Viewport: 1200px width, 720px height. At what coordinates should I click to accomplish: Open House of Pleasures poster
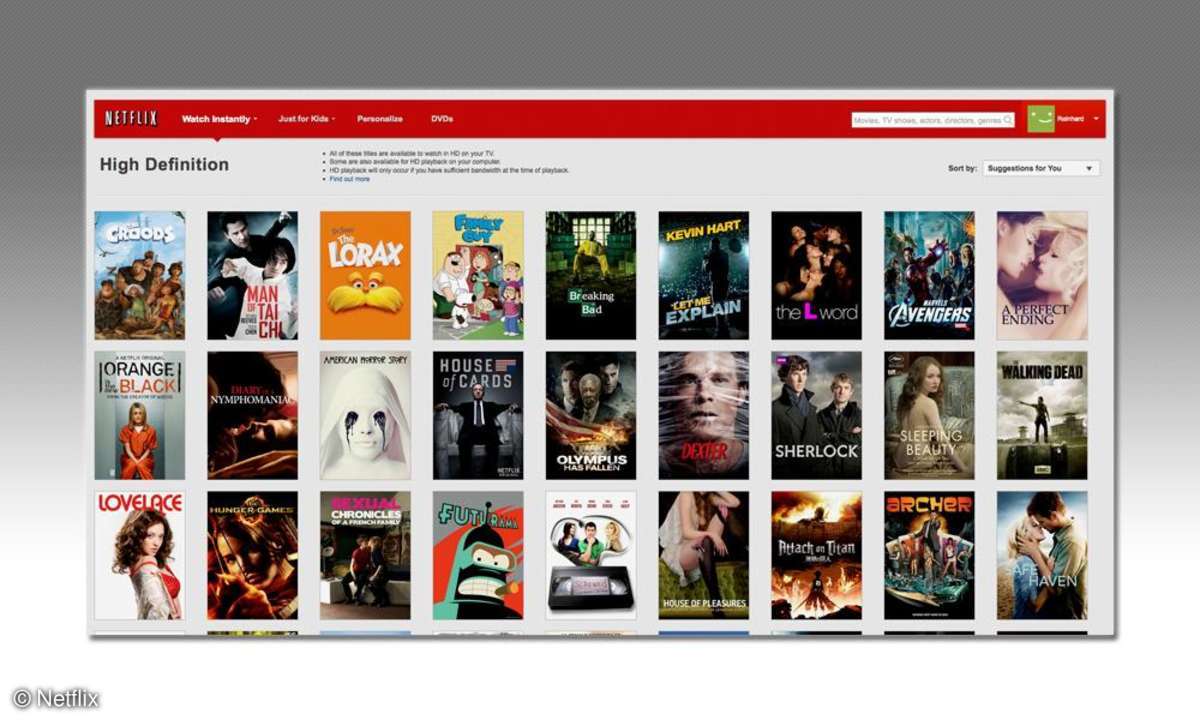tap(704, 555)
